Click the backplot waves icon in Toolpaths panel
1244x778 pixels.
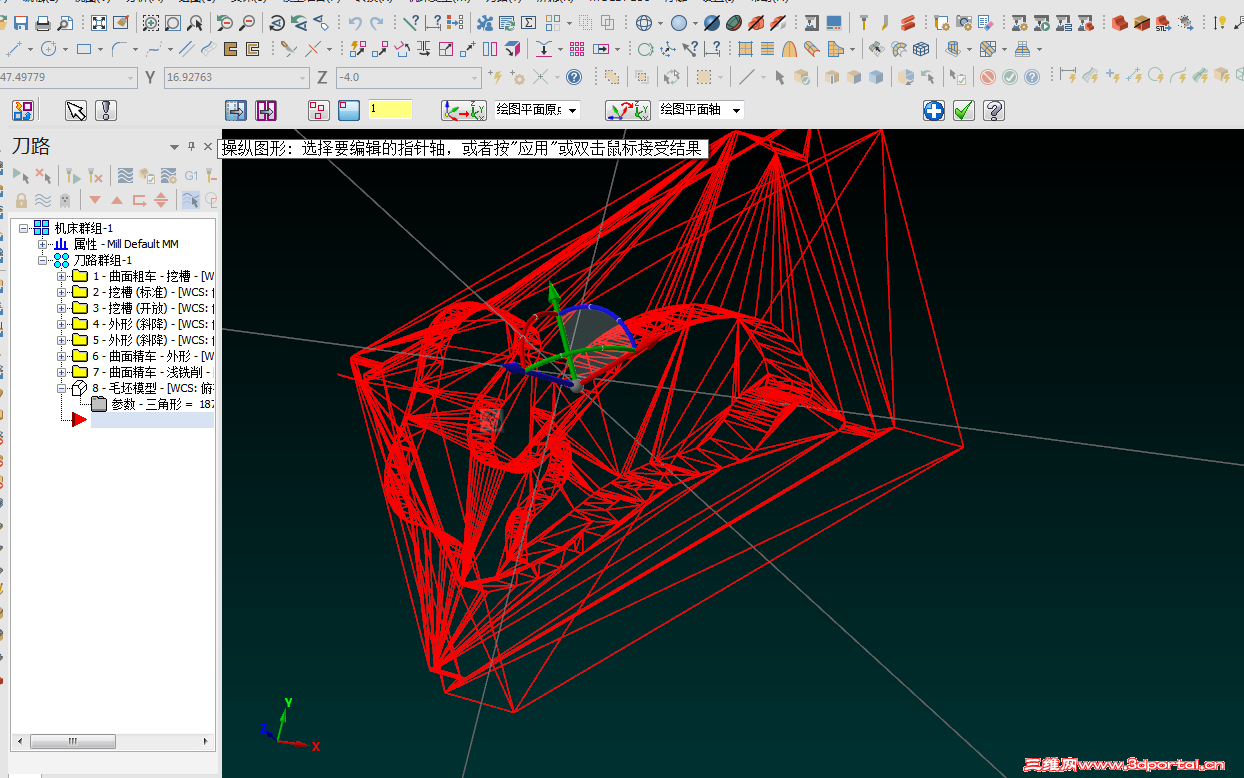[125, 175]
